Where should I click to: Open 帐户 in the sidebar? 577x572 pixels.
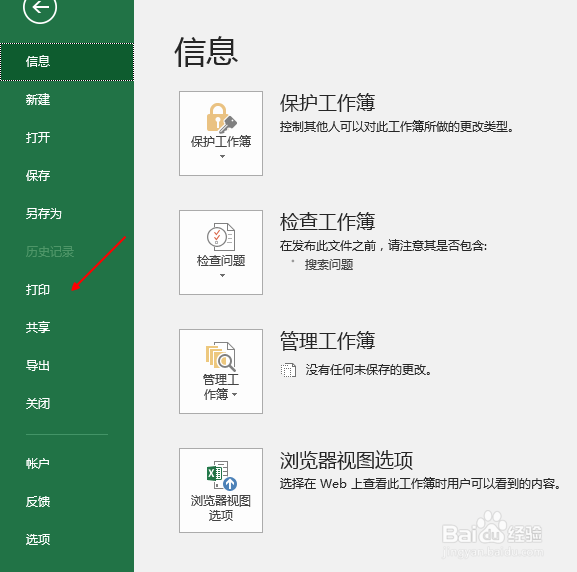[67, 463]
